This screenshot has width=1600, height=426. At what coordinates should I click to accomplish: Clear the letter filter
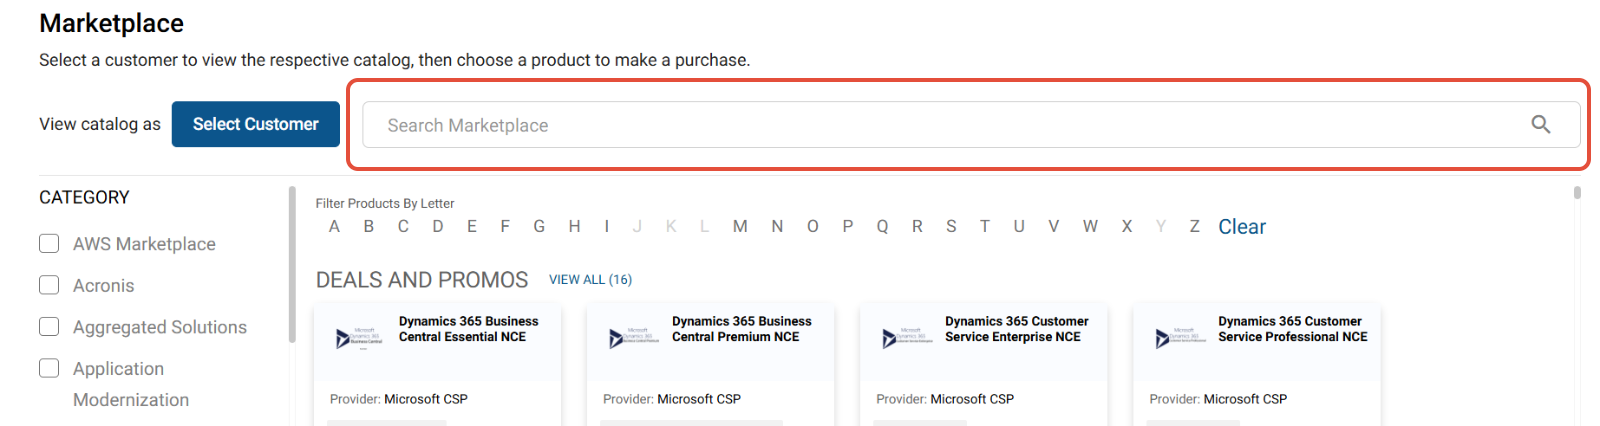(1241, 227)
